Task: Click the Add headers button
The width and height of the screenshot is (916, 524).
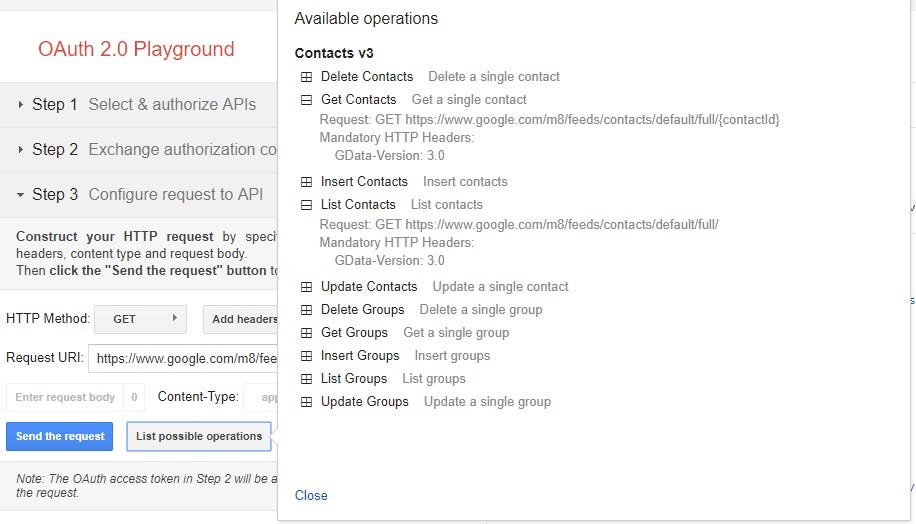Action: click(x=241, y=319)
